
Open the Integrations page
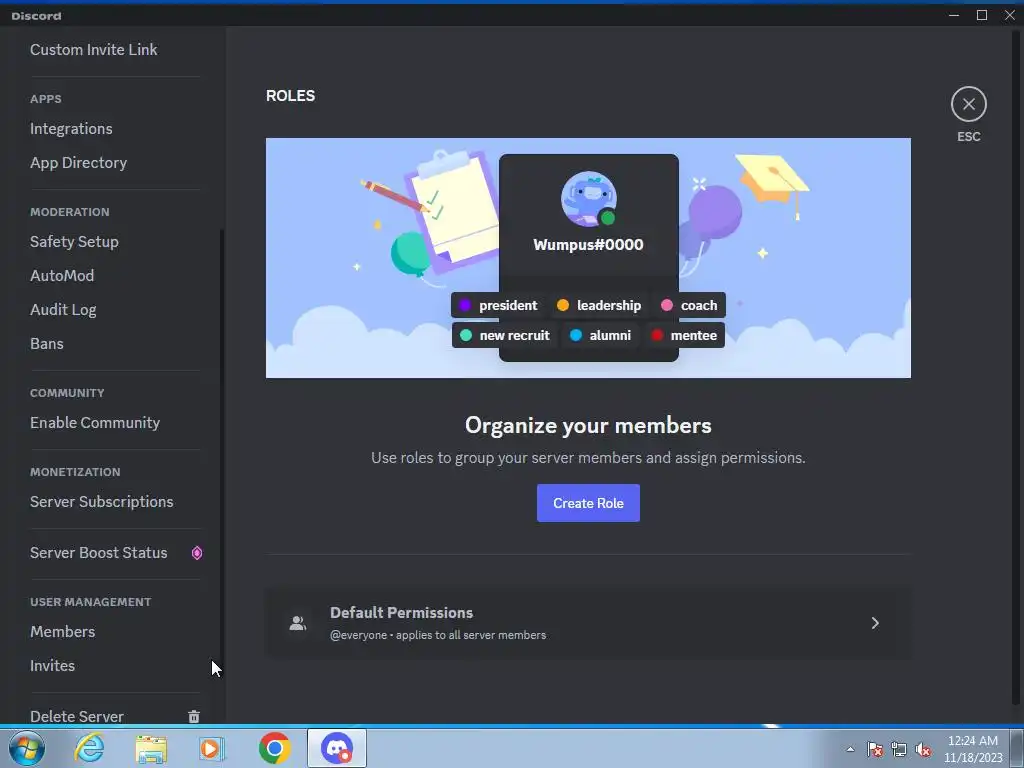point(71,129)
